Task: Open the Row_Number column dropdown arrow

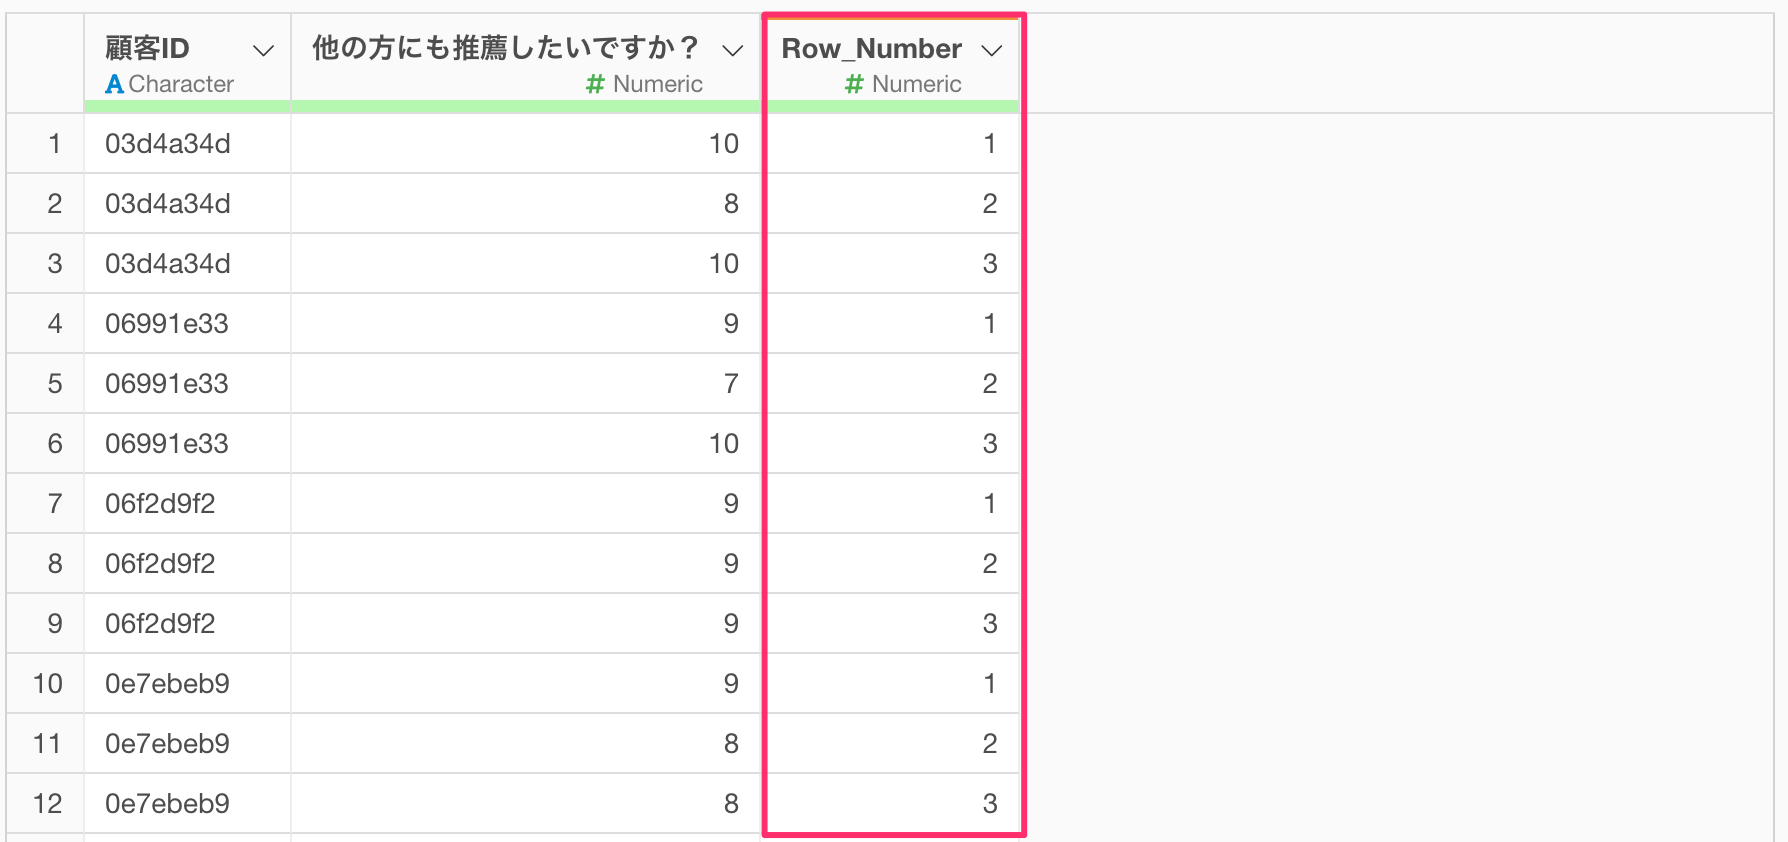Action: coord(992,50)
